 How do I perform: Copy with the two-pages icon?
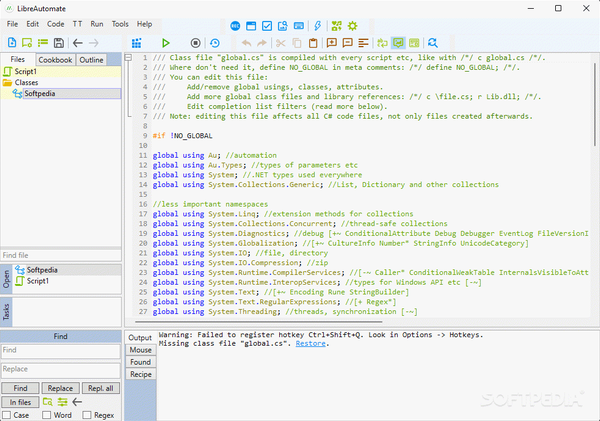(297, 43)
